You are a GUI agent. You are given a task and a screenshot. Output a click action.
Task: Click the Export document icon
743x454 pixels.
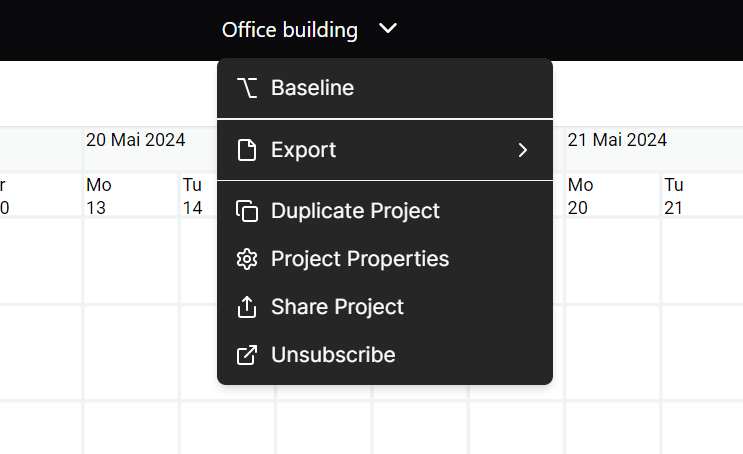pyautogui.click(x=247, y=150)
